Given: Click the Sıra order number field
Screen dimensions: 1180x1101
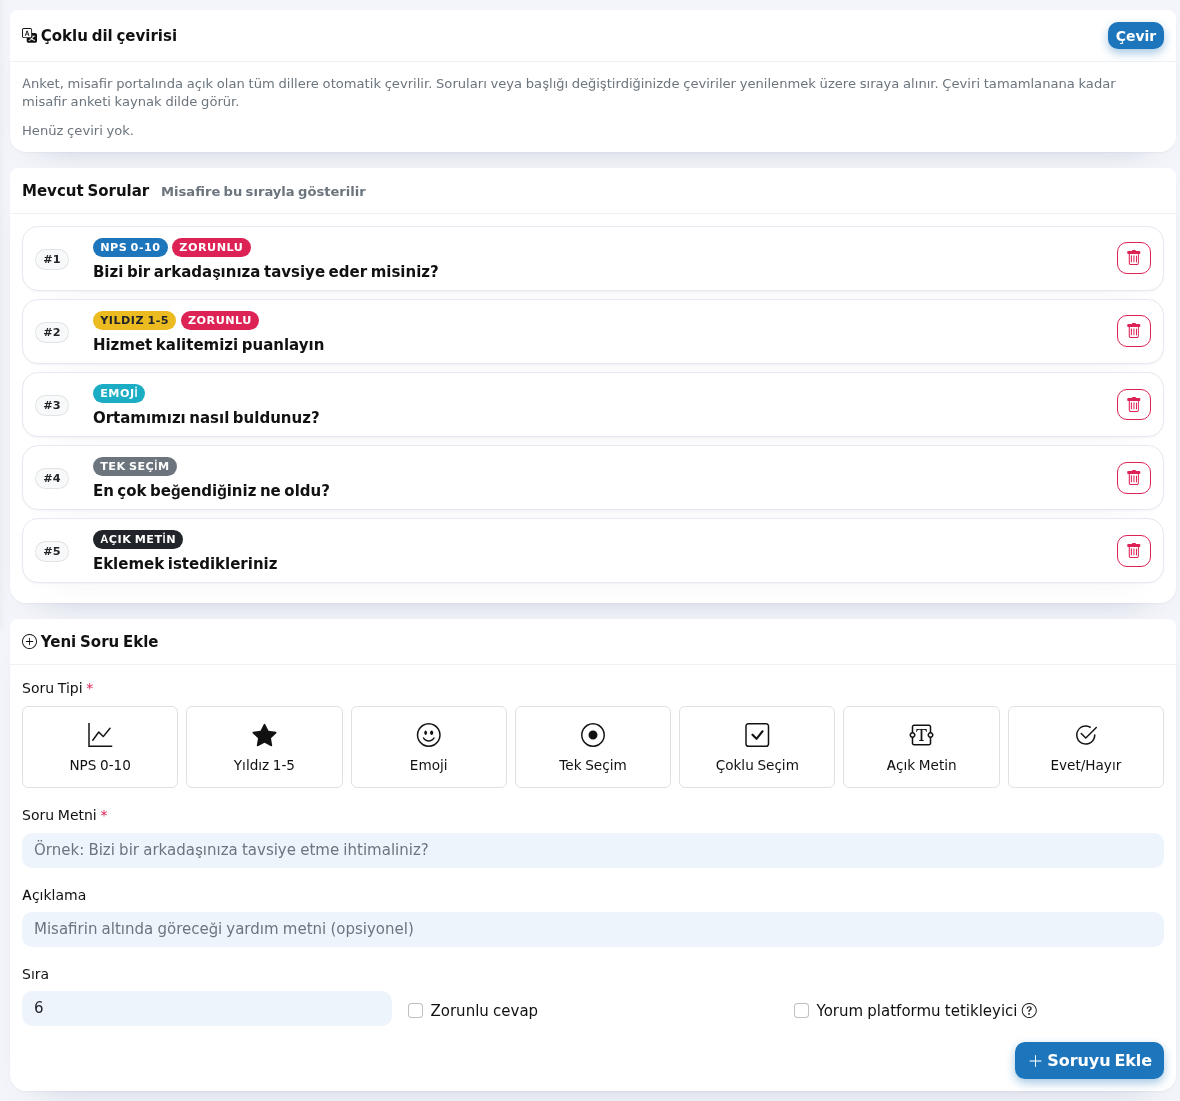Looking at the screenshot, I should (207, 1008).
